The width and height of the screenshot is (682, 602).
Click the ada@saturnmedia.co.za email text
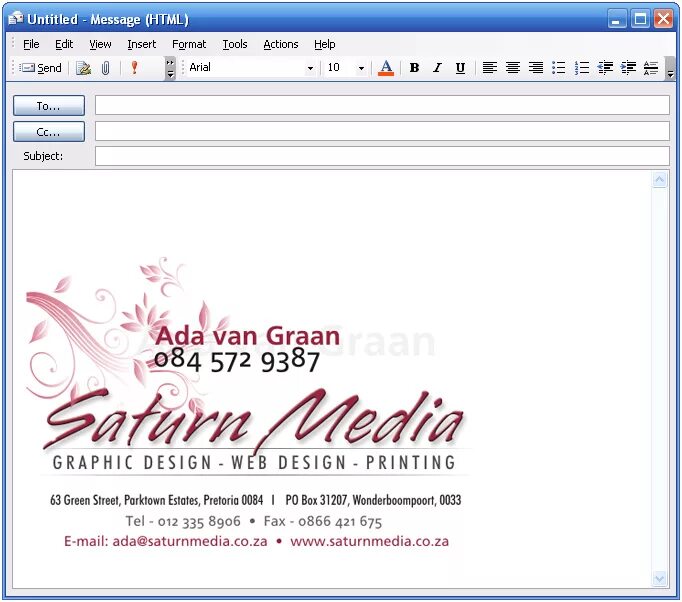pos(190,541)
